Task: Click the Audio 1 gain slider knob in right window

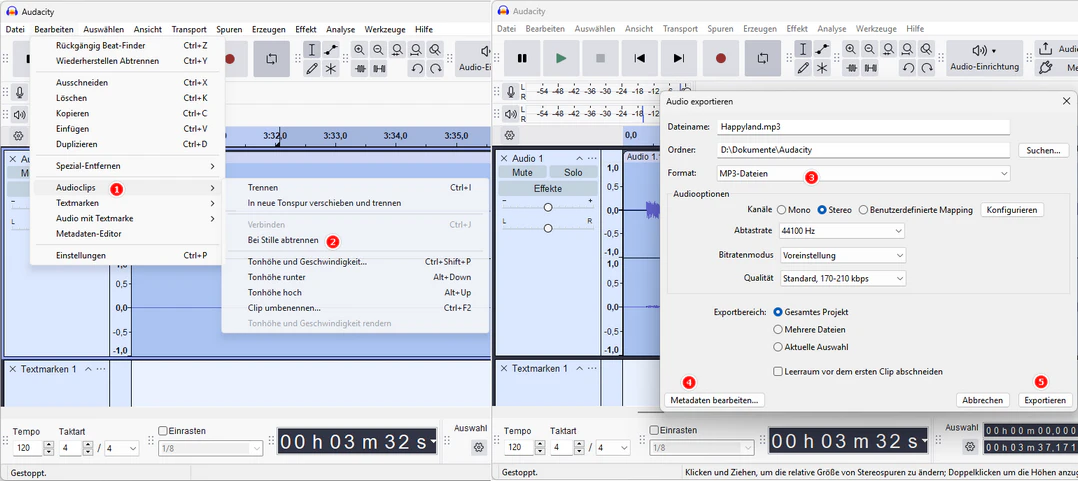Action: [548, 207]
